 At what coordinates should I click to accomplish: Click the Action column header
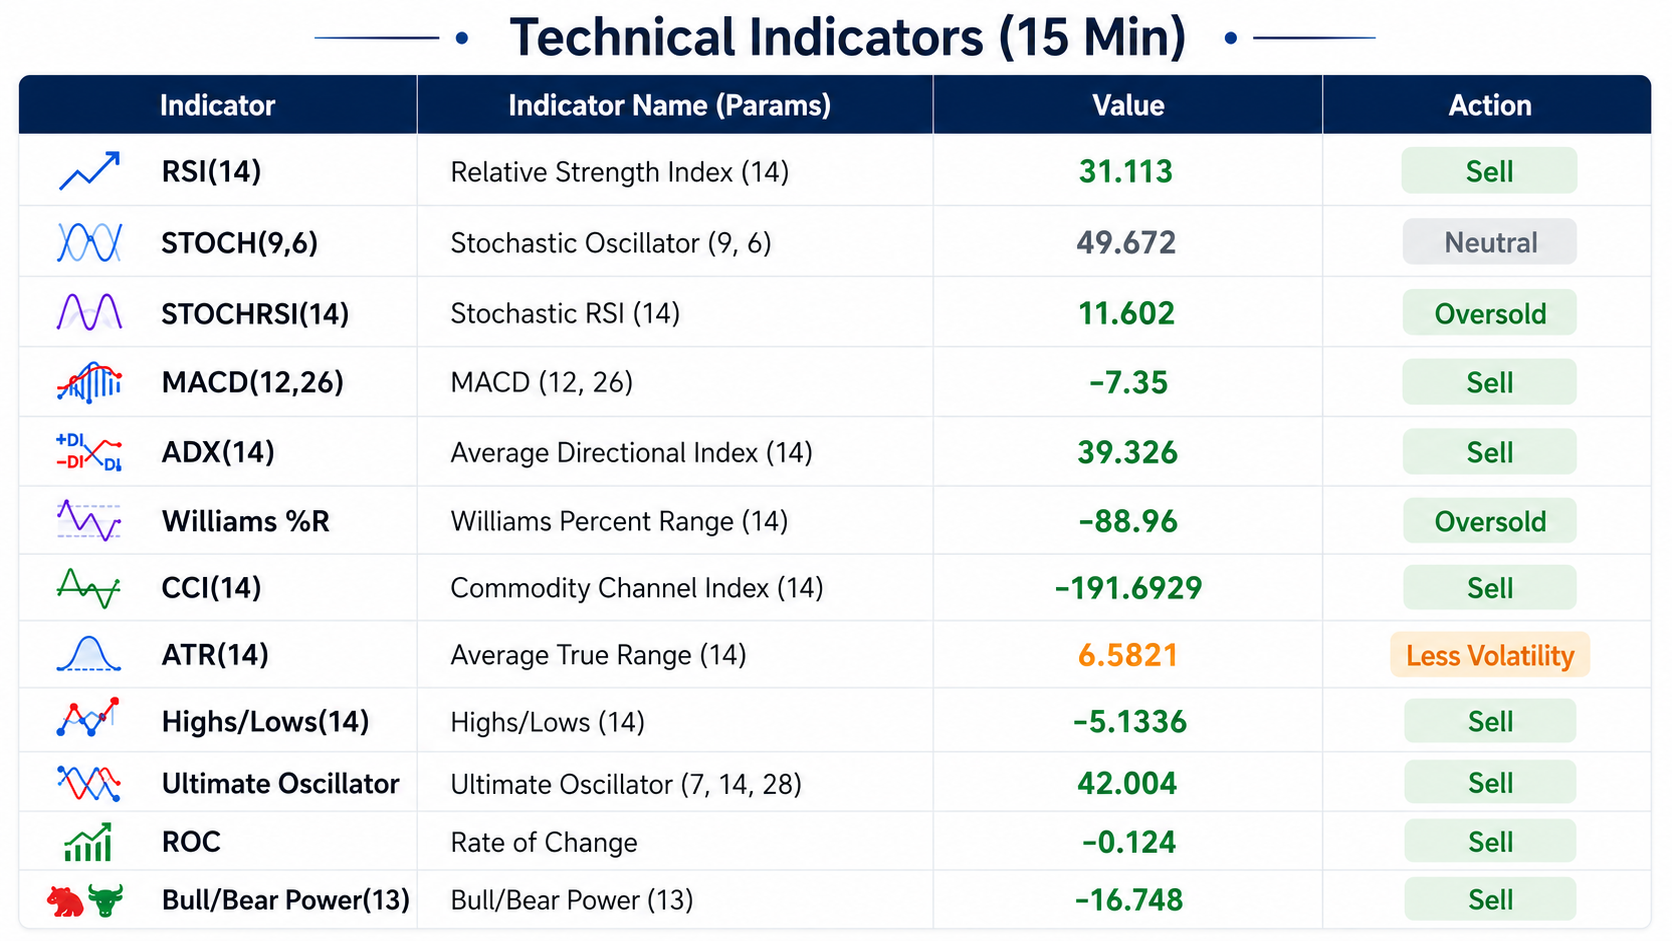tap(1489, 105)
